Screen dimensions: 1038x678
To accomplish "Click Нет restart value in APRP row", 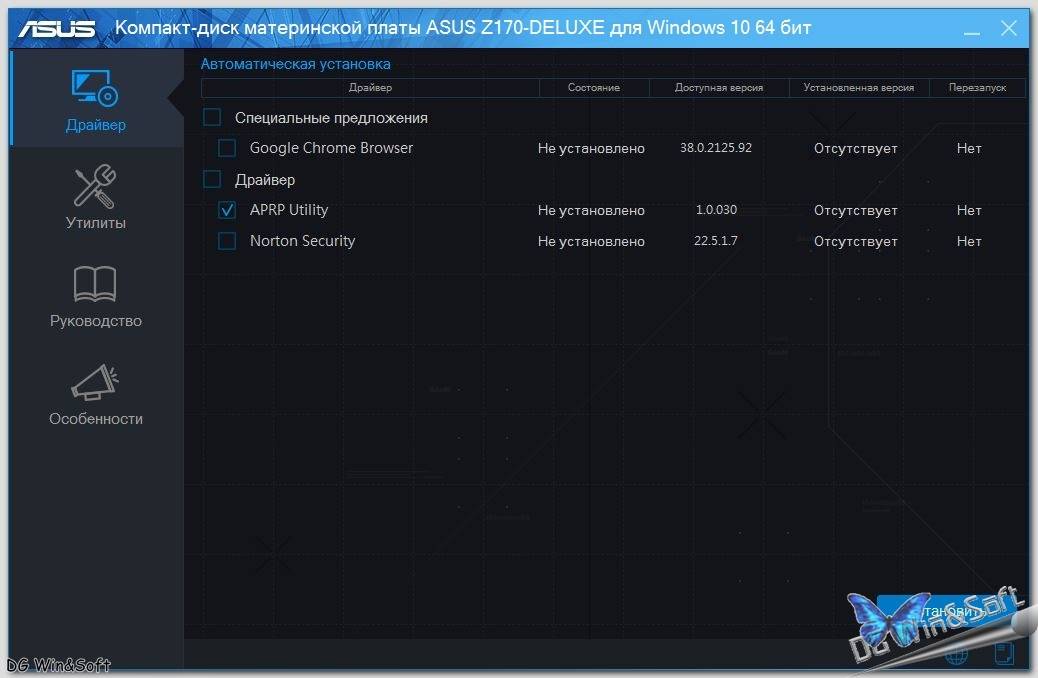I will click(x=969, y=211).
